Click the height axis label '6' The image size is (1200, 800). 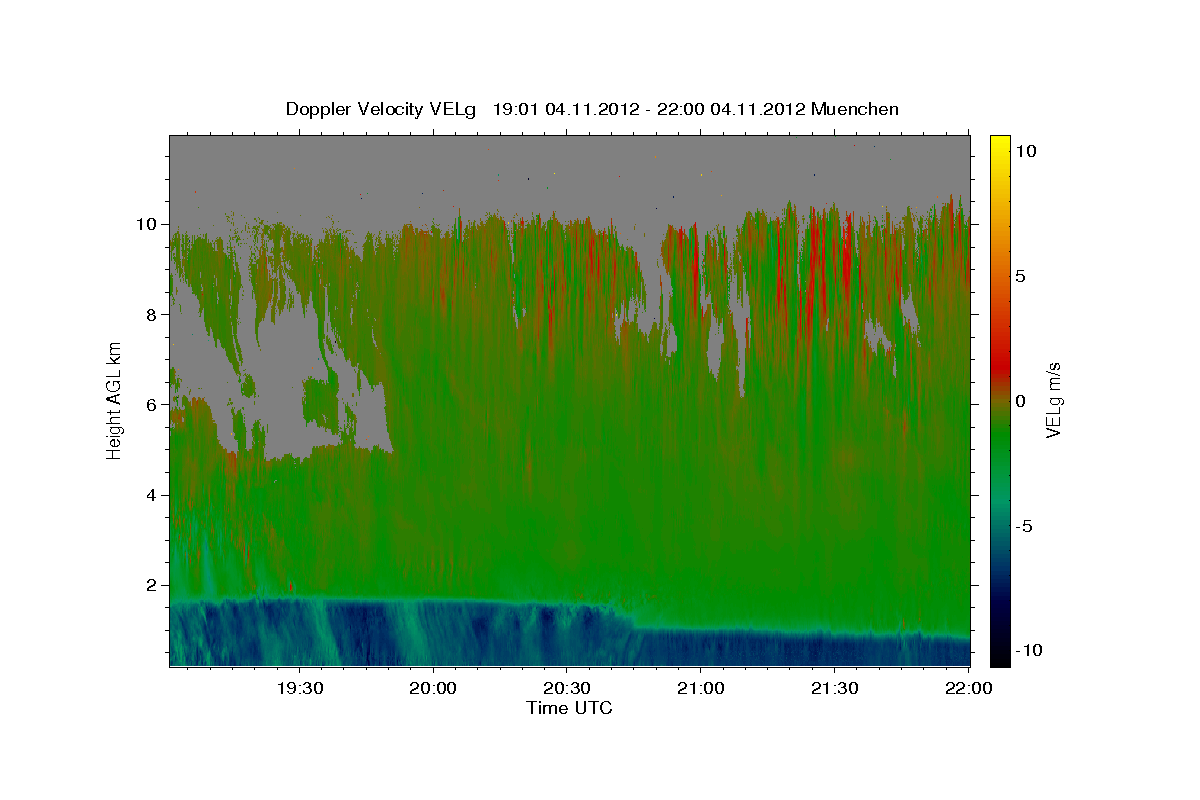pyautogui.click(x=153, y=405)
